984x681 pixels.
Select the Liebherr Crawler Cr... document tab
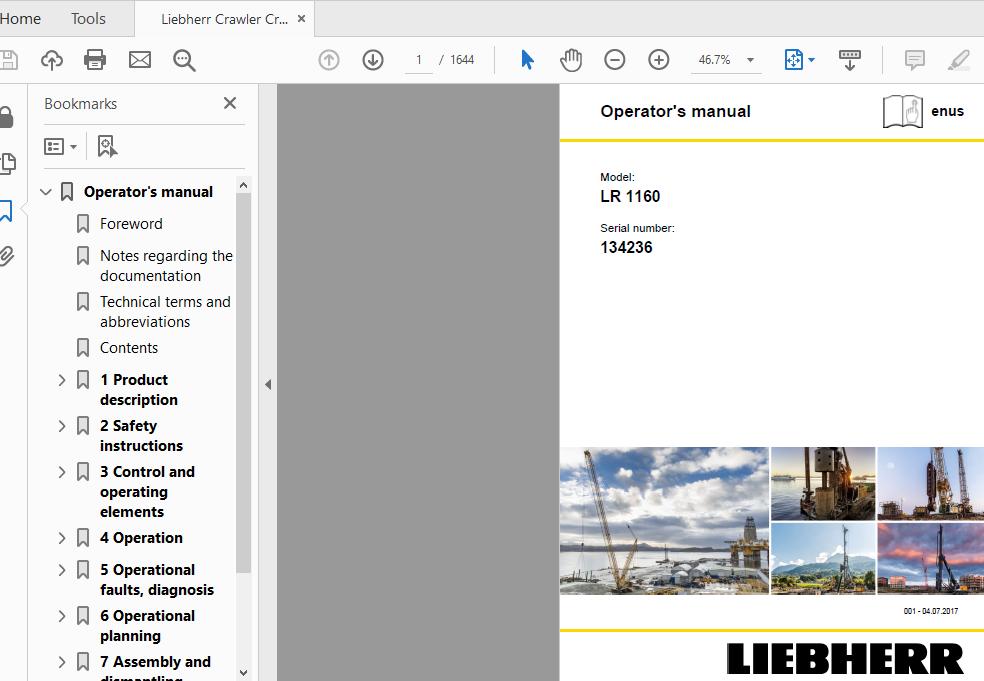[224, 19]
